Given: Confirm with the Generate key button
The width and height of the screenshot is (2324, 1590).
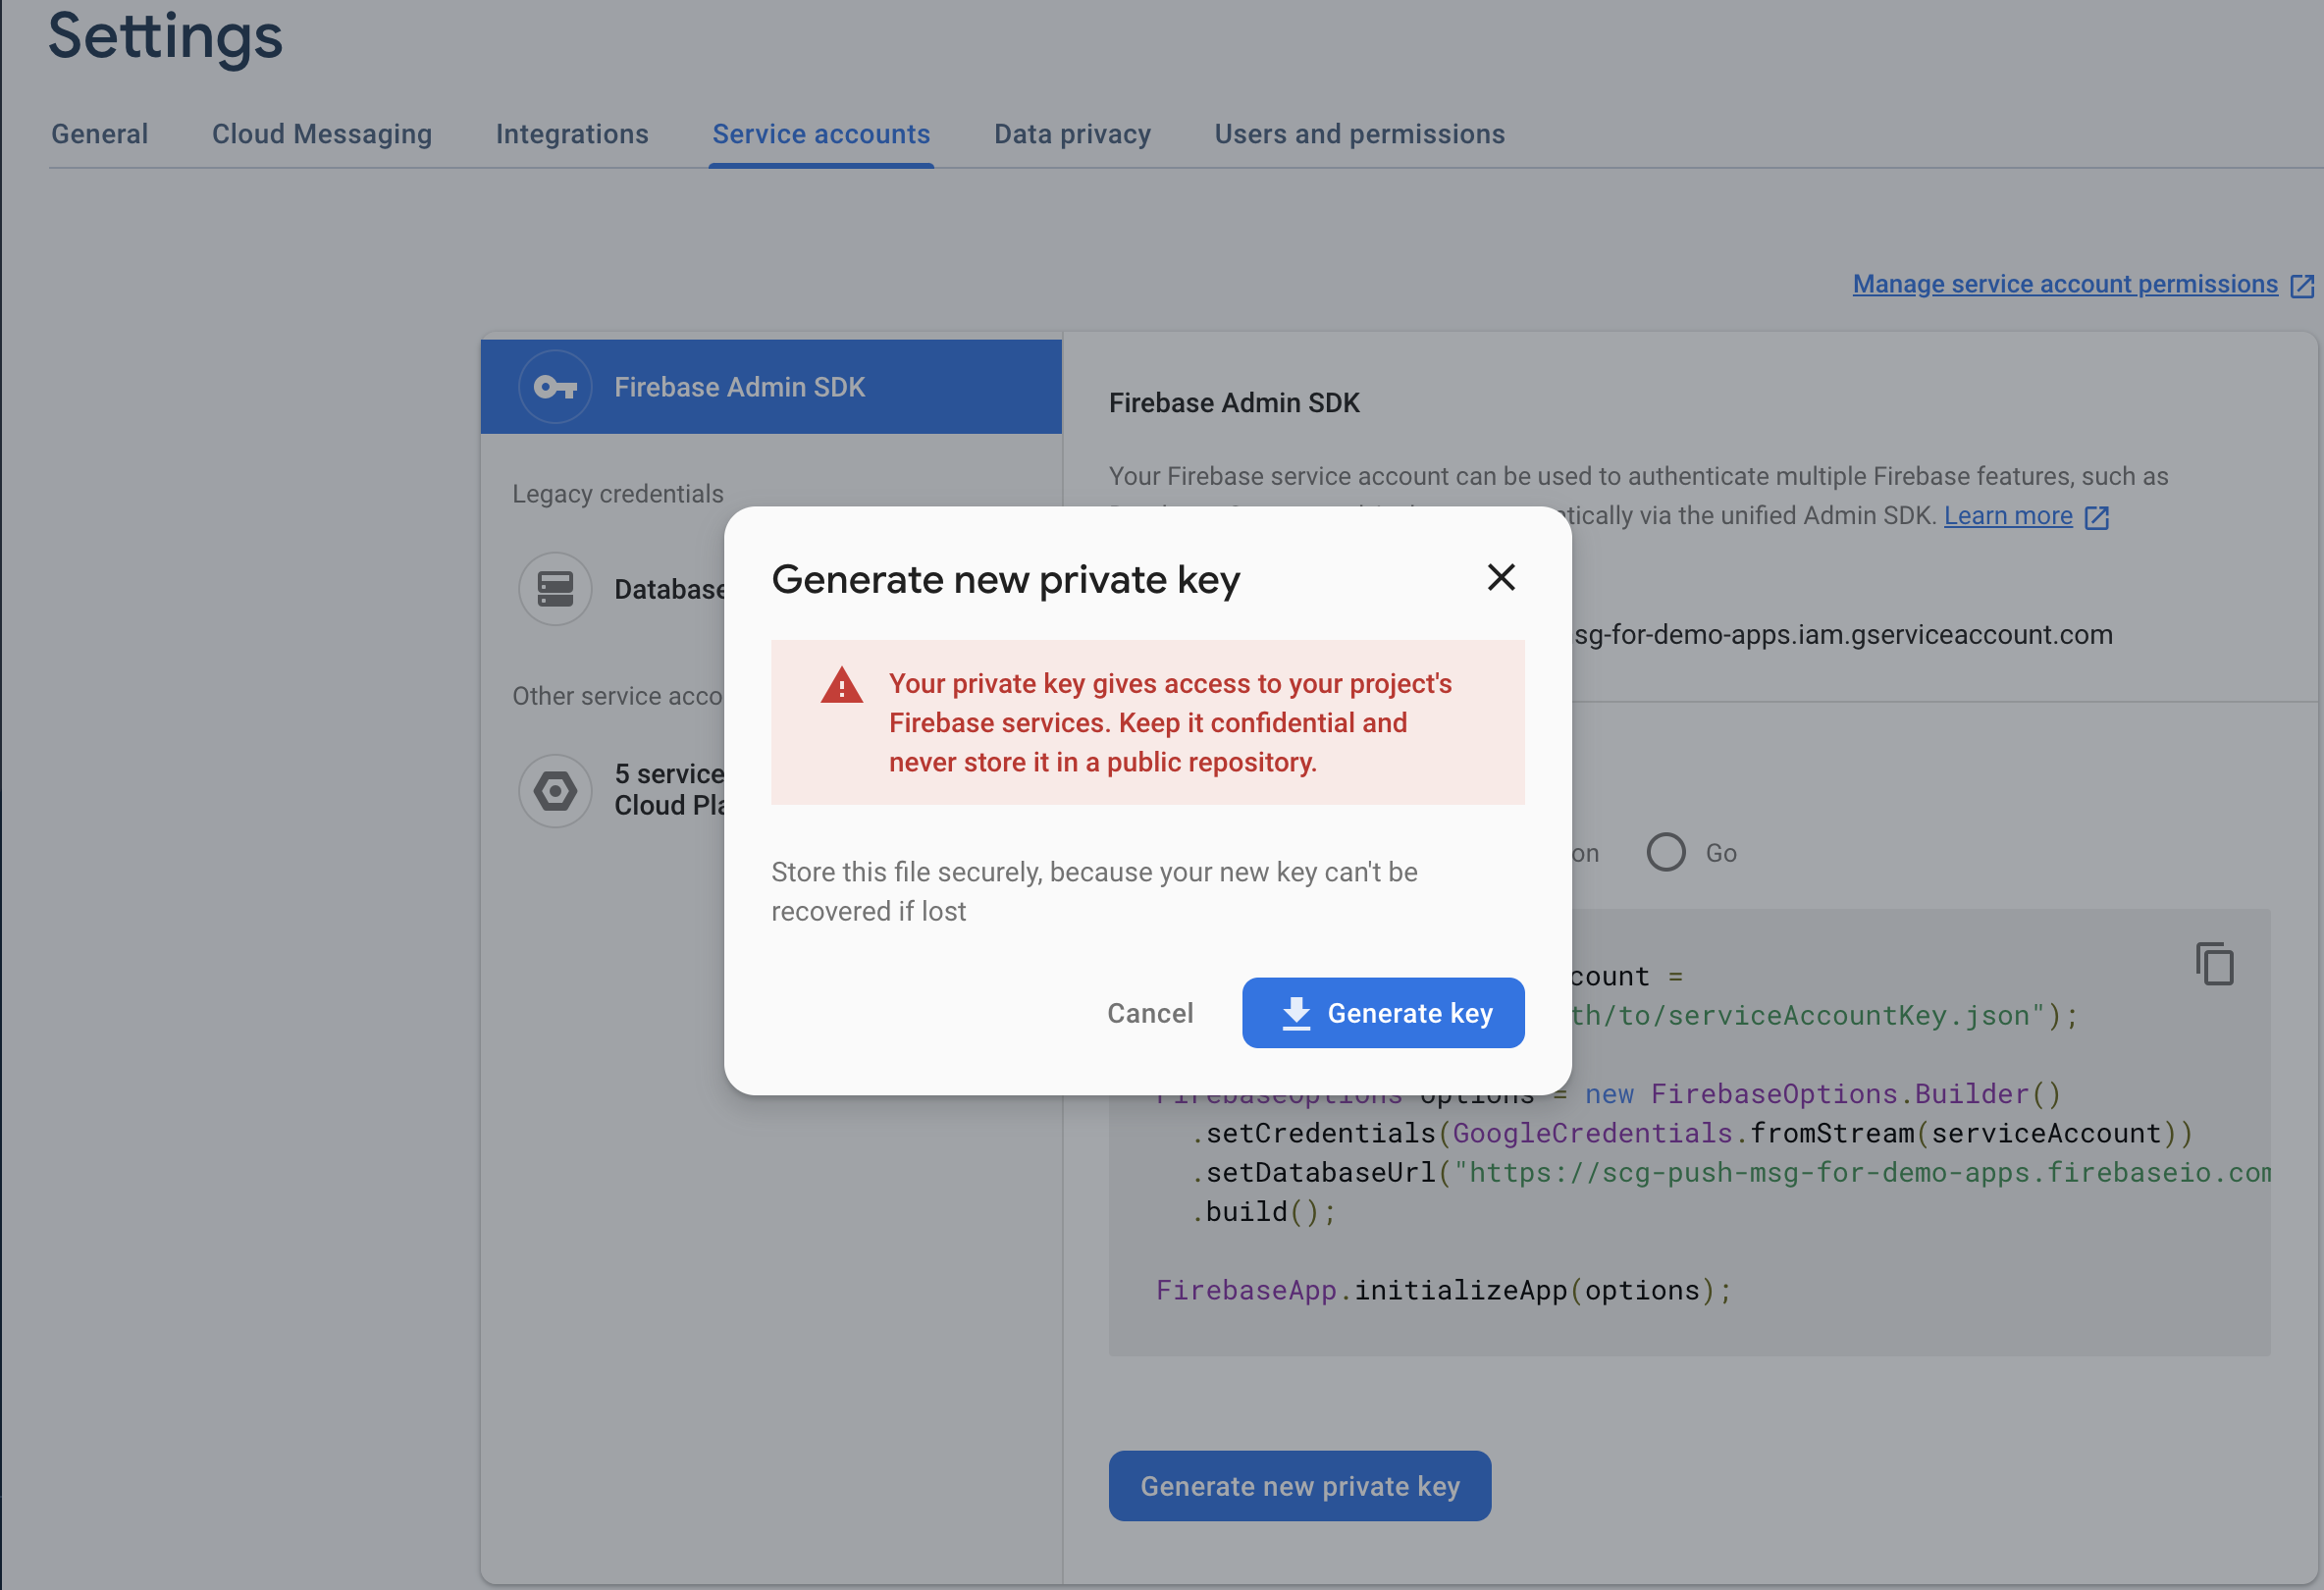Looking at the screenshot, I should click(1383, 1013).
